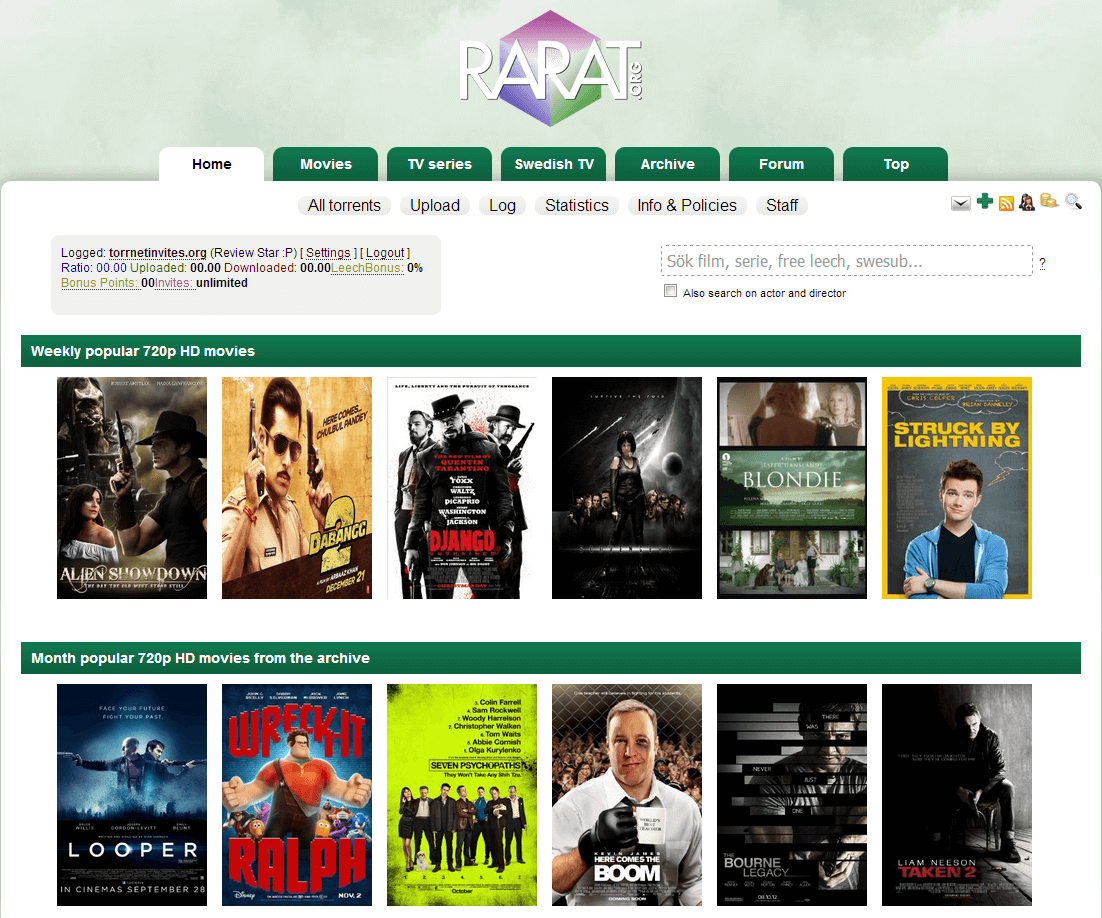Image resolution: width=1102 pixels, height=918 pixels.
Task: Click the Logout link
Action: coord(385,253)
